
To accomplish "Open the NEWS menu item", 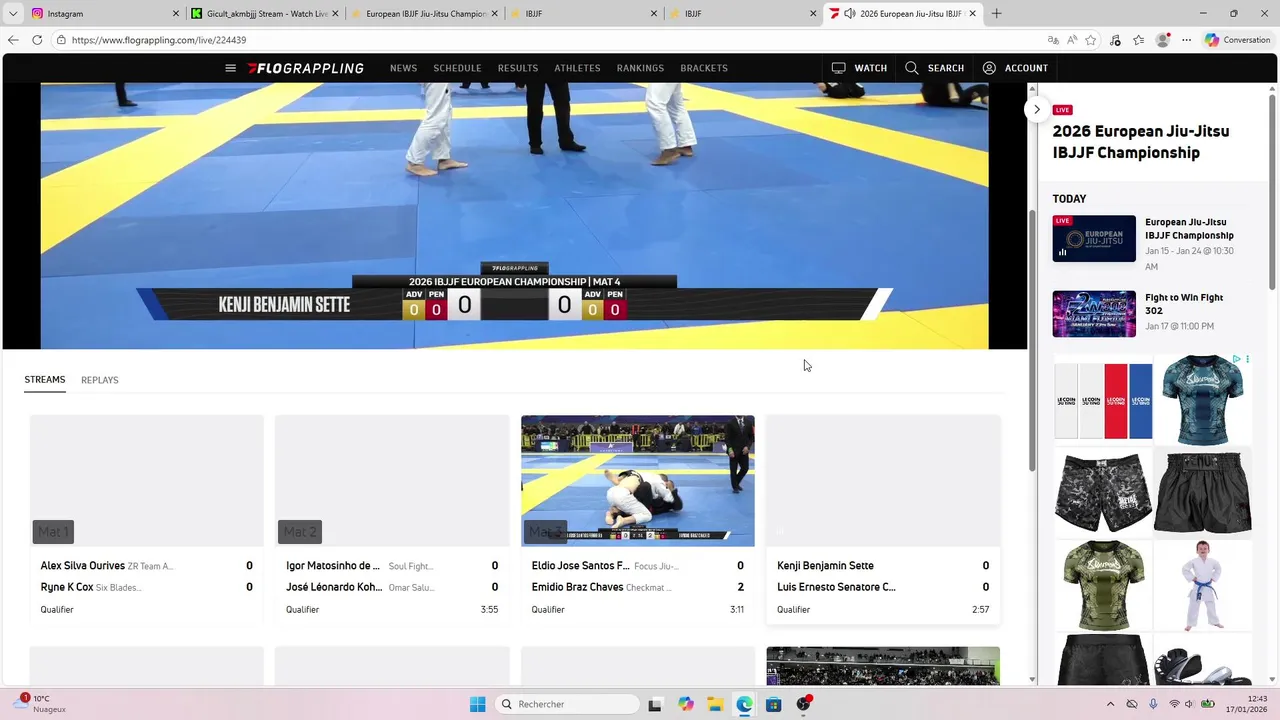I will (x=403, y=68).
